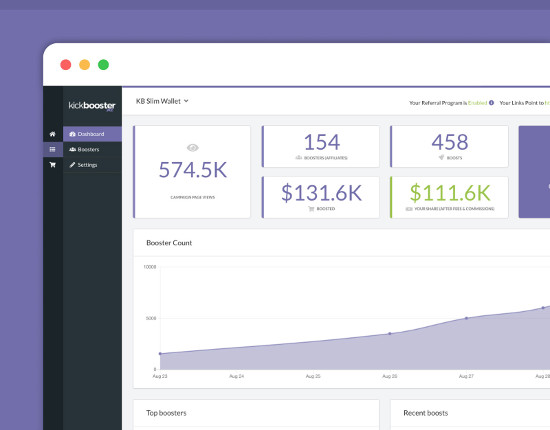
Task: Click the home icon in the narrow sidebar
Action: [x=53, y=134]
